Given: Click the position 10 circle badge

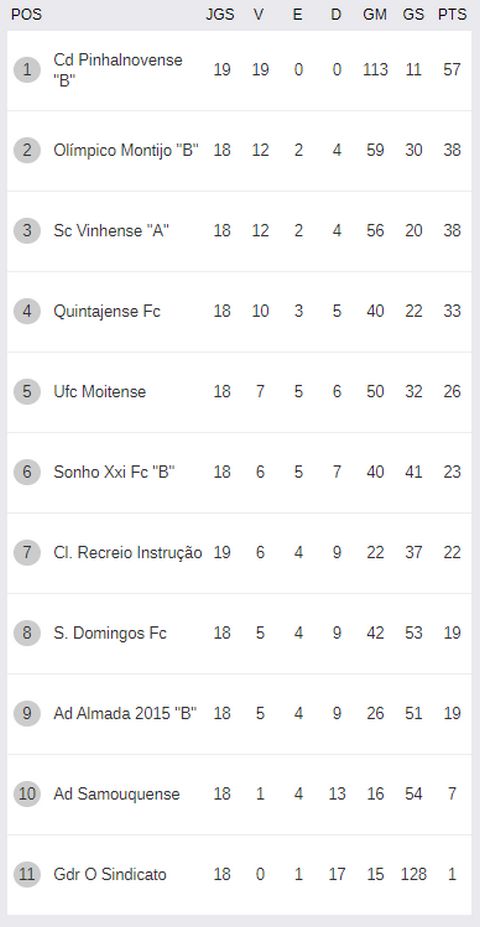Looking at the screenshot, I should [27, 793].
